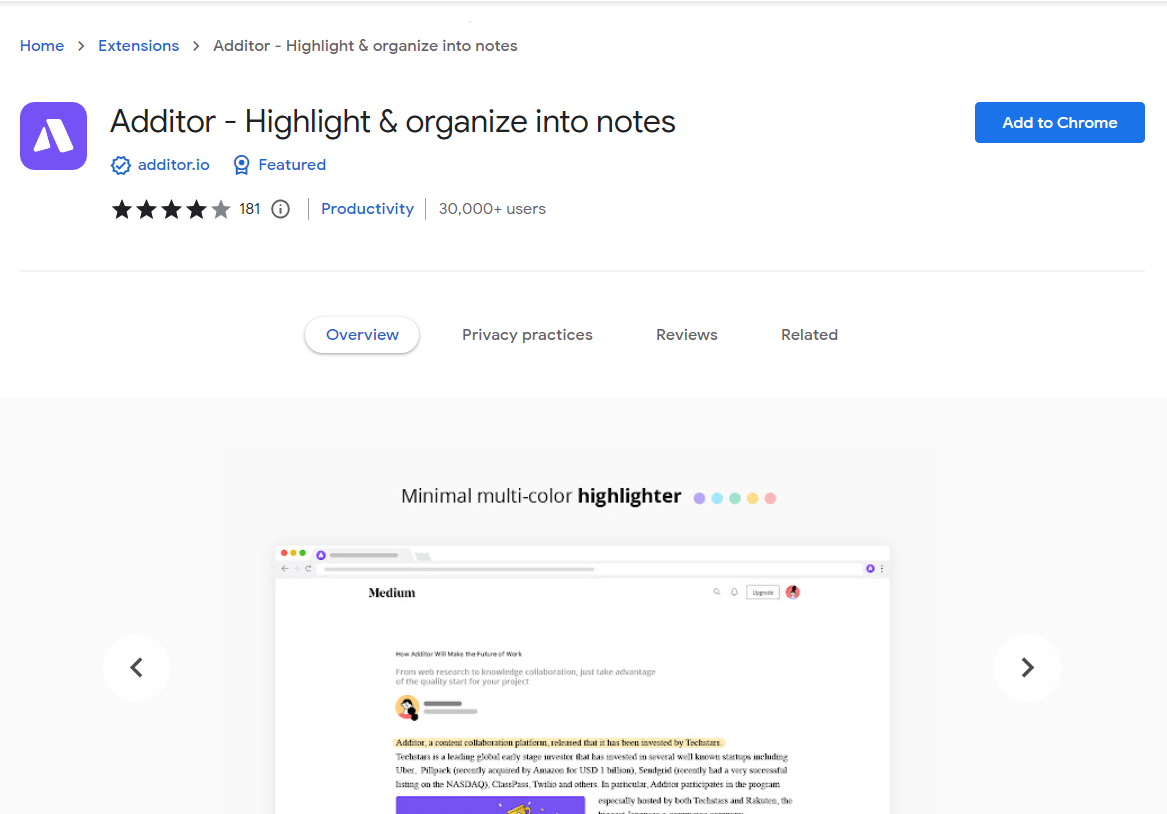The height and width of the screenshot is (814, 1167).
Task: Advance carousel with the right arrow
Action: pyautogui.click(x=1027, y=667)
